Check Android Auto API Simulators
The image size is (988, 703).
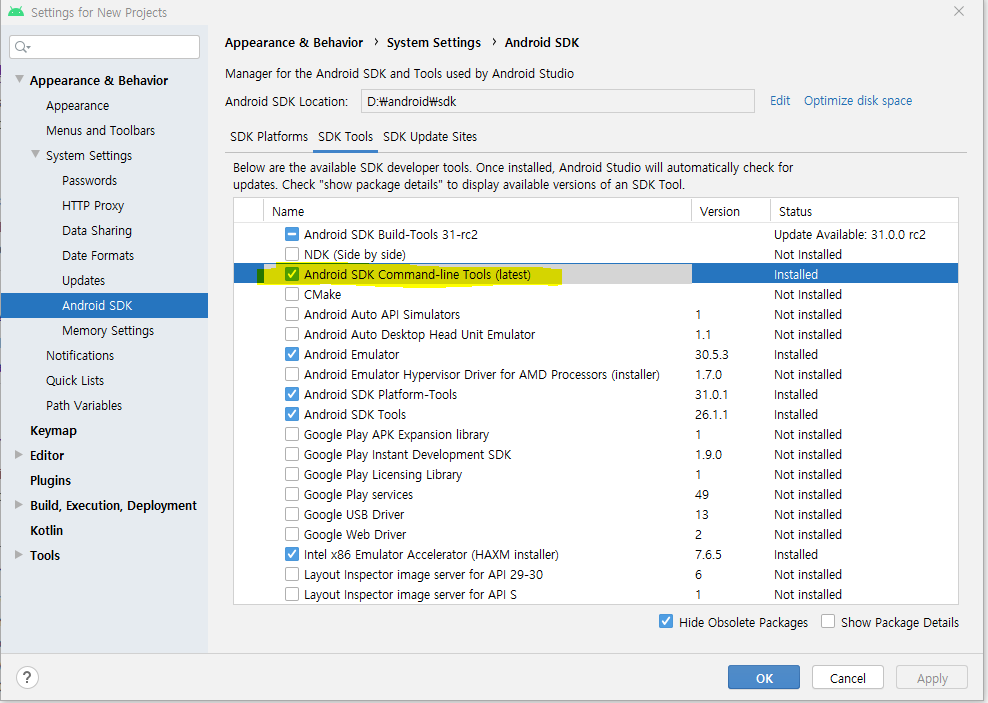292,314
